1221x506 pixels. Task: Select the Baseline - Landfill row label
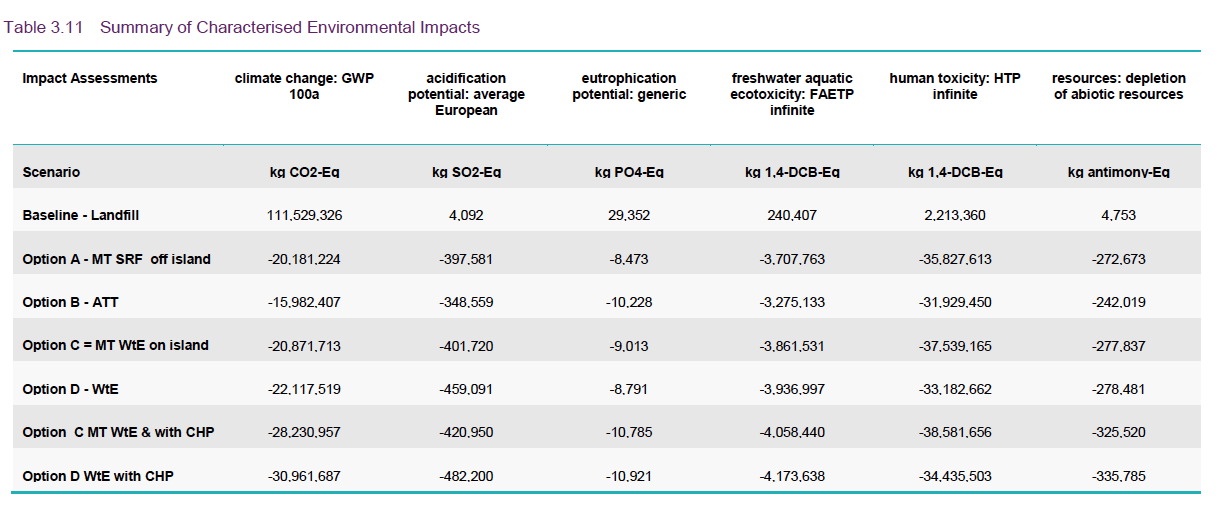click(81, 216)
